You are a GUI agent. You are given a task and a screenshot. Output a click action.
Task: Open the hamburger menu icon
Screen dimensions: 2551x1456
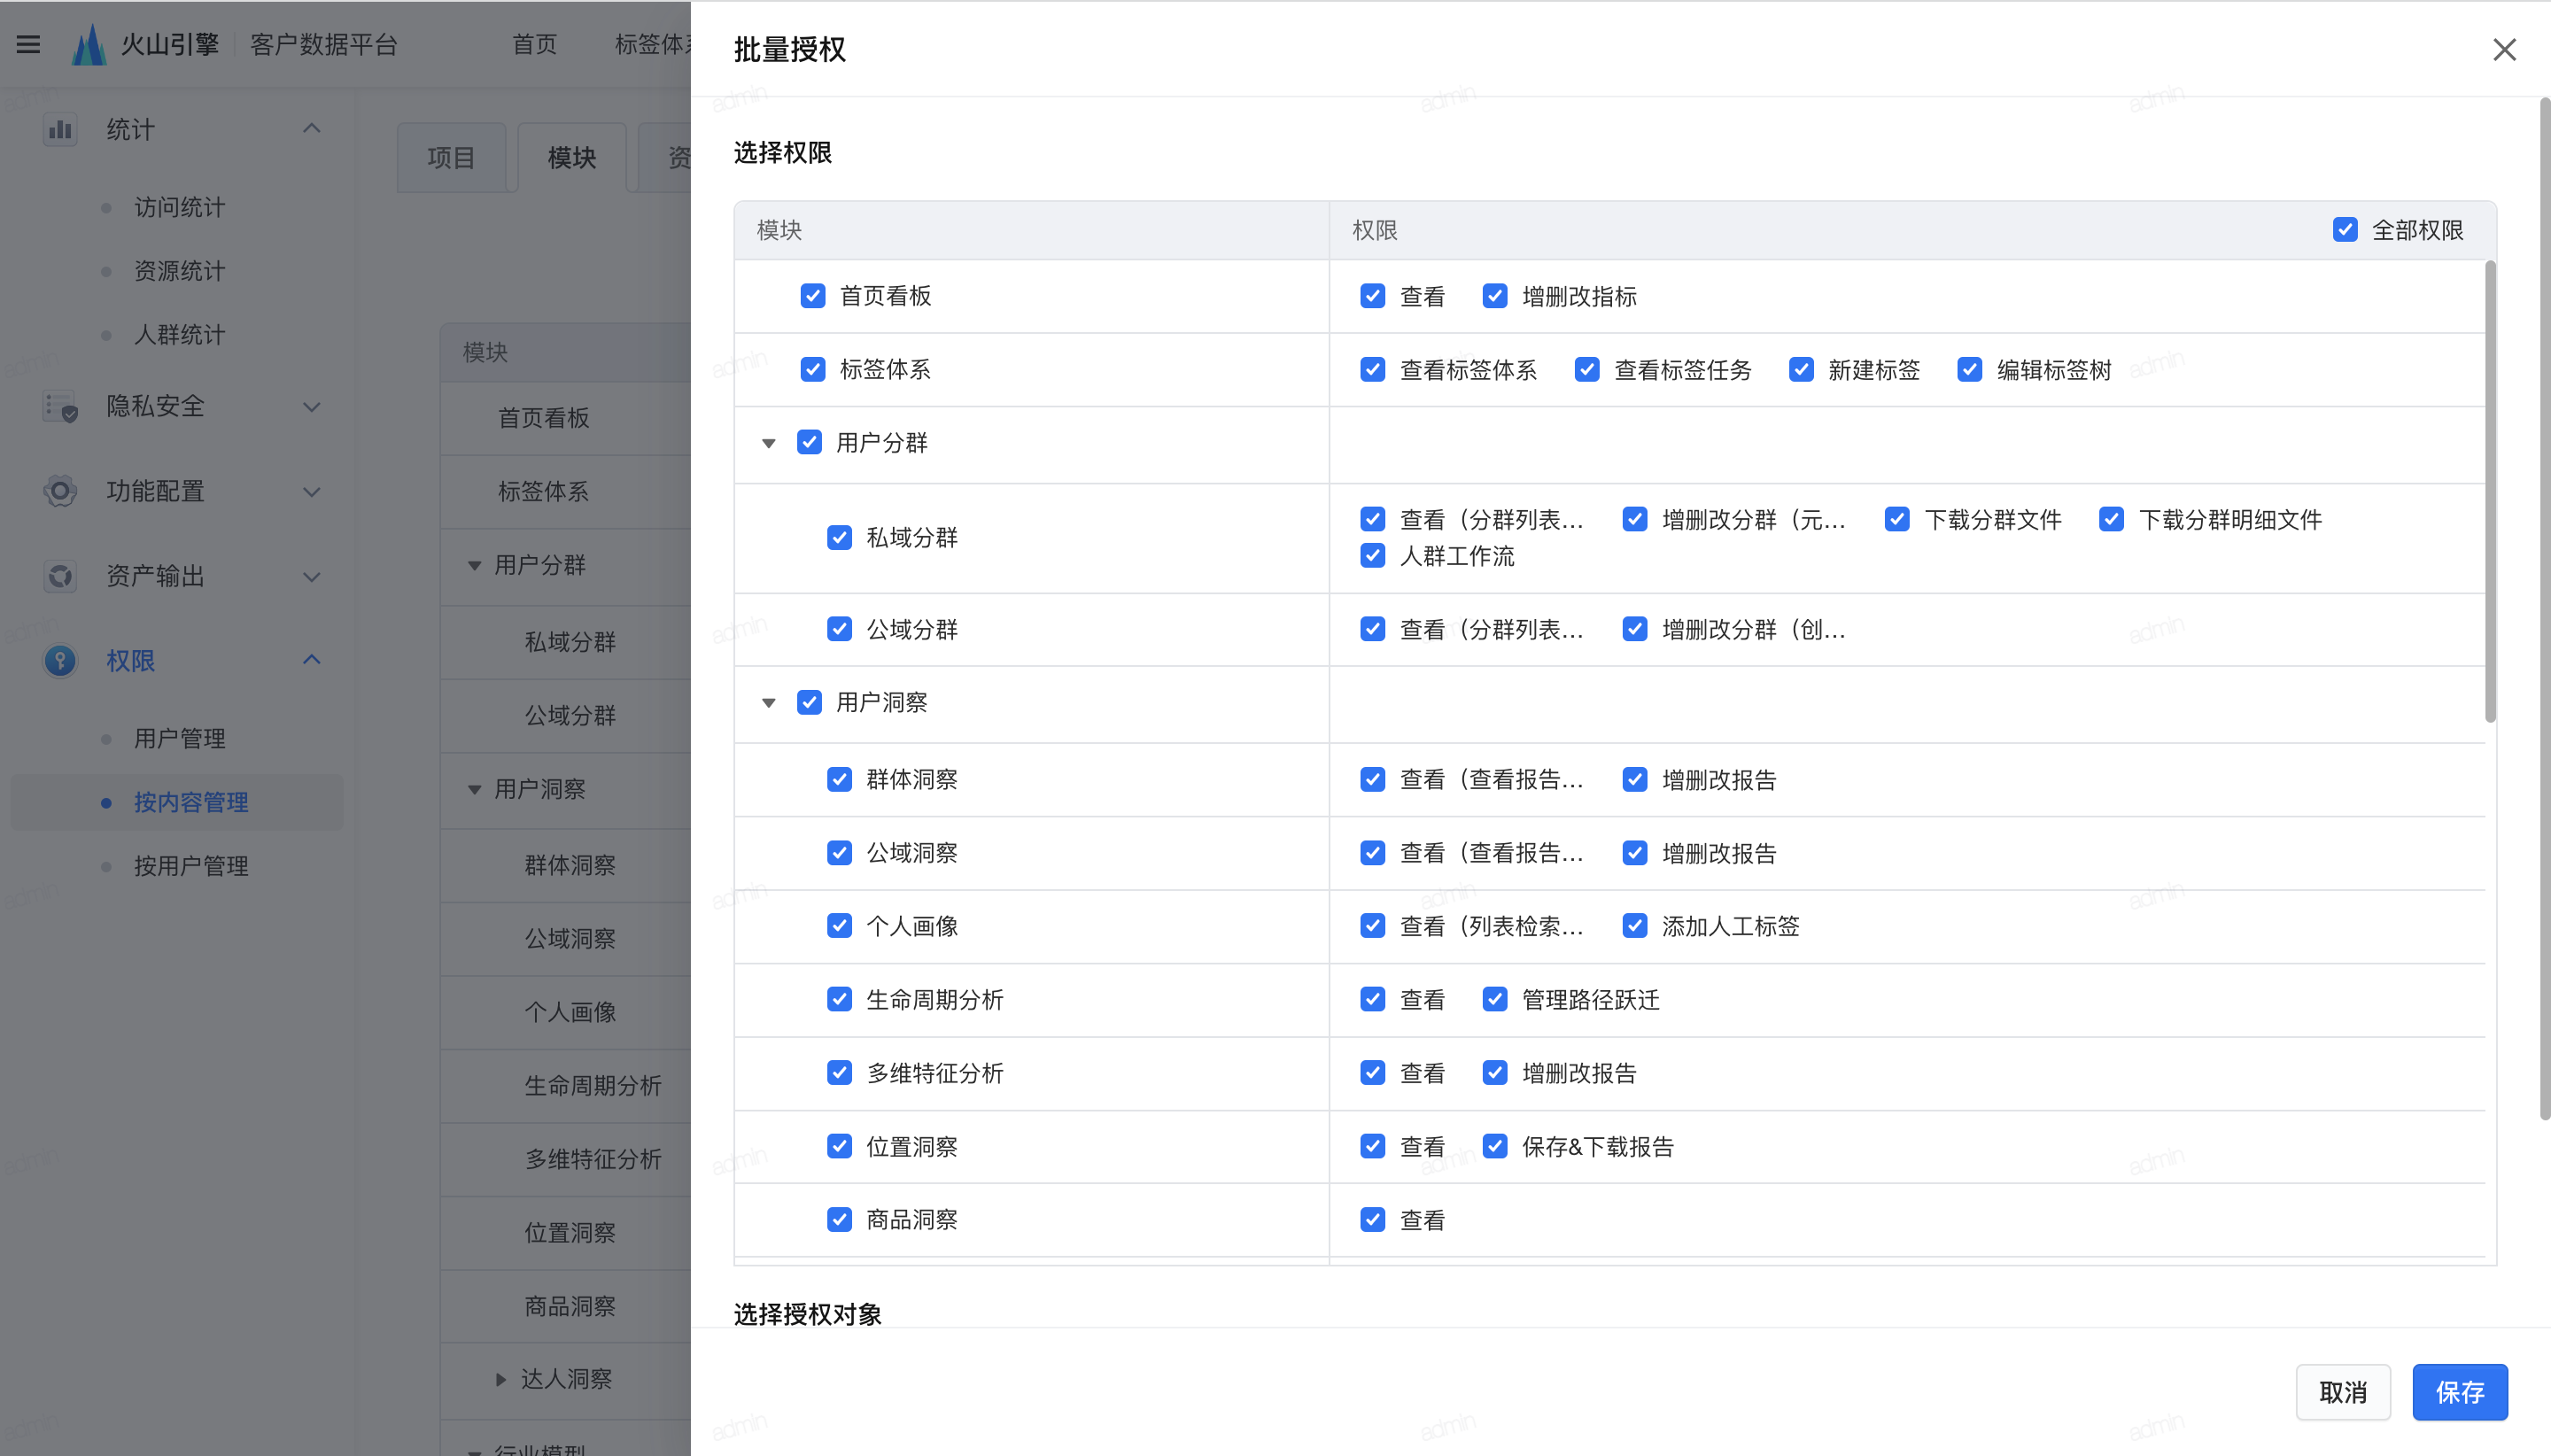click(x=28, y=45)
